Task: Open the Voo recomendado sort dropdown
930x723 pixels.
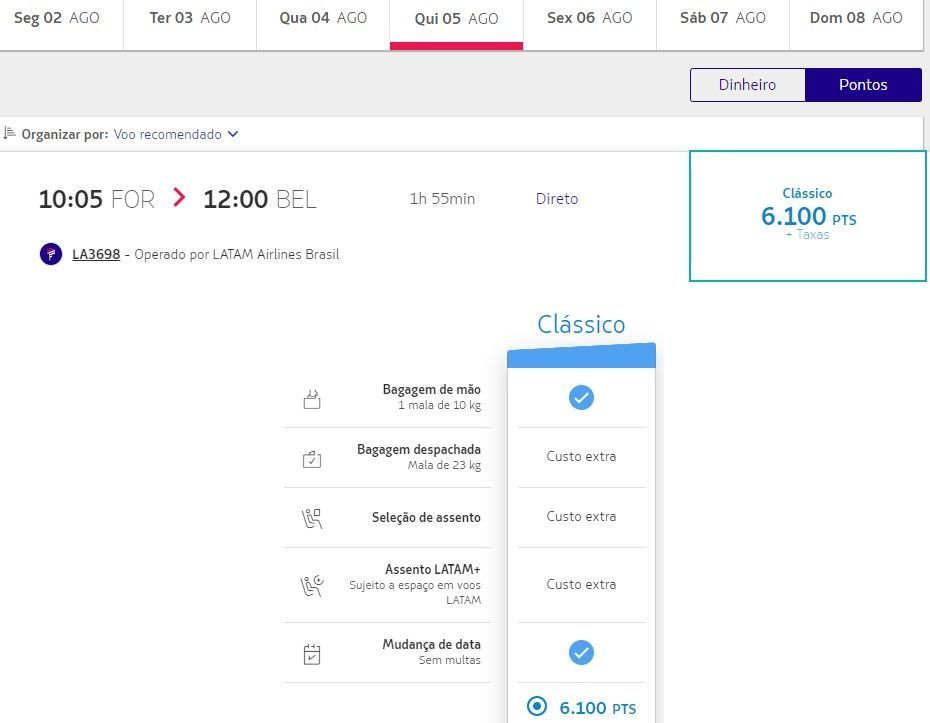Action: (176, 134)
